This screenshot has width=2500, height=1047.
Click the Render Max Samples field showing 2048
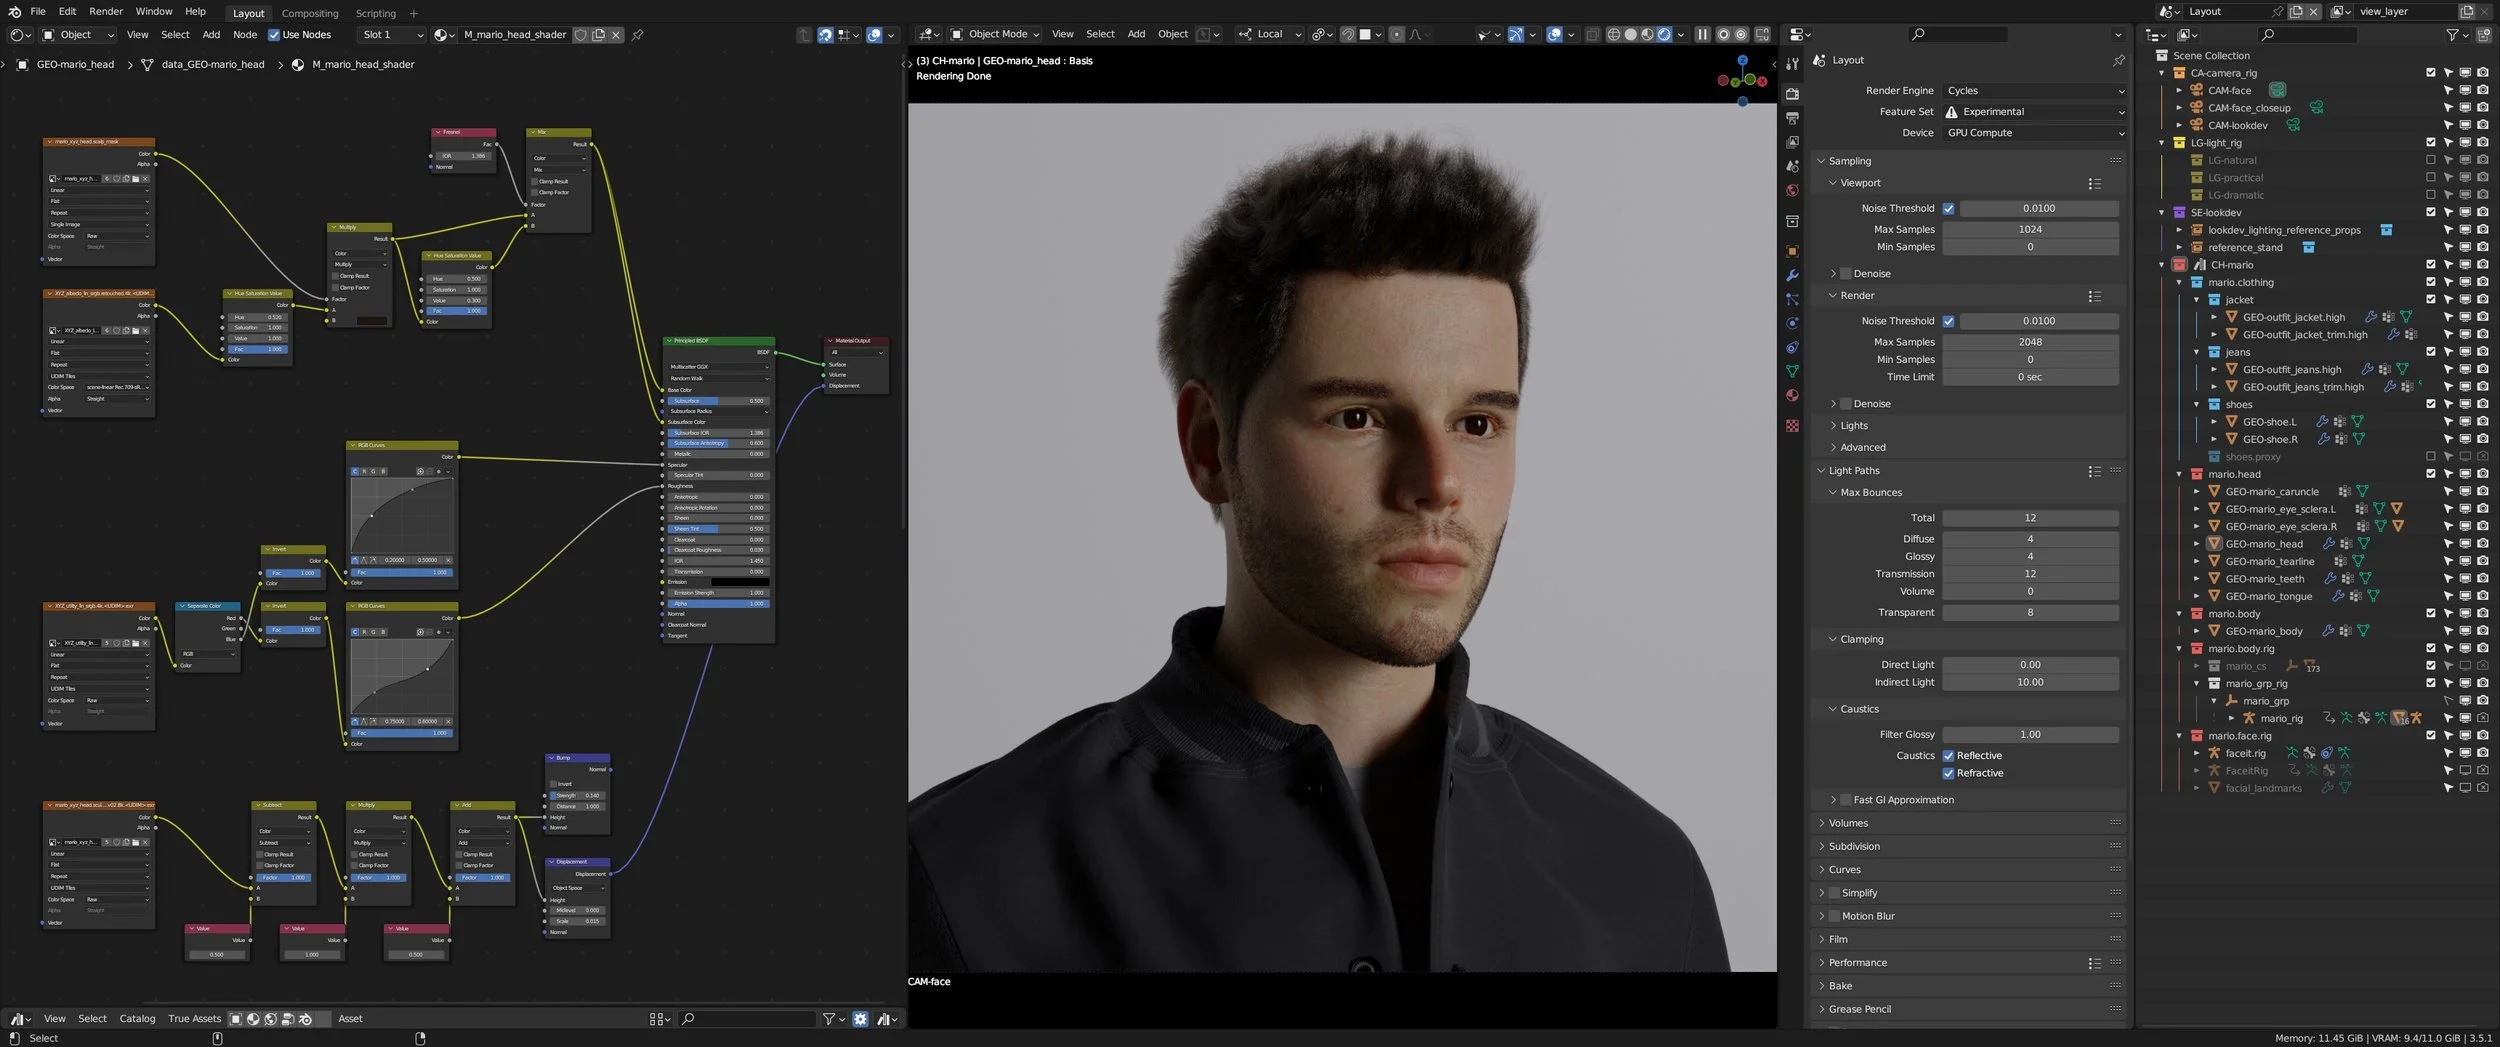(2030, 342)
